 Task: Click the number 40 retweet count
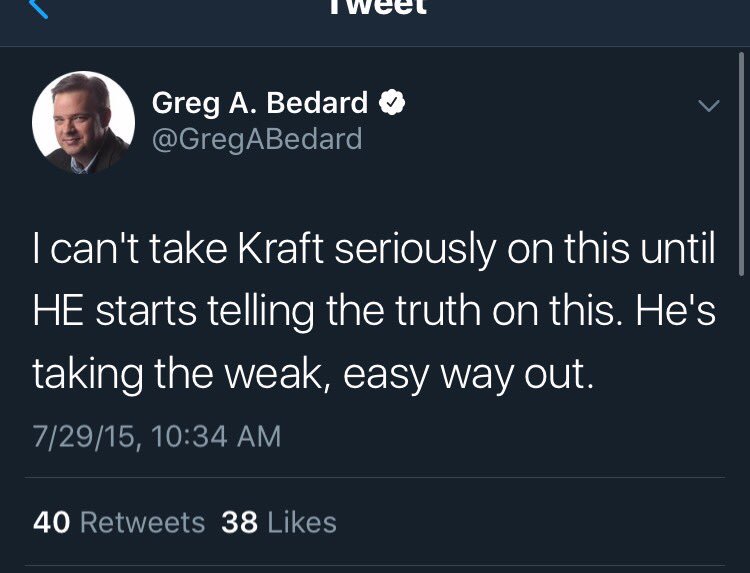(51, 522)
